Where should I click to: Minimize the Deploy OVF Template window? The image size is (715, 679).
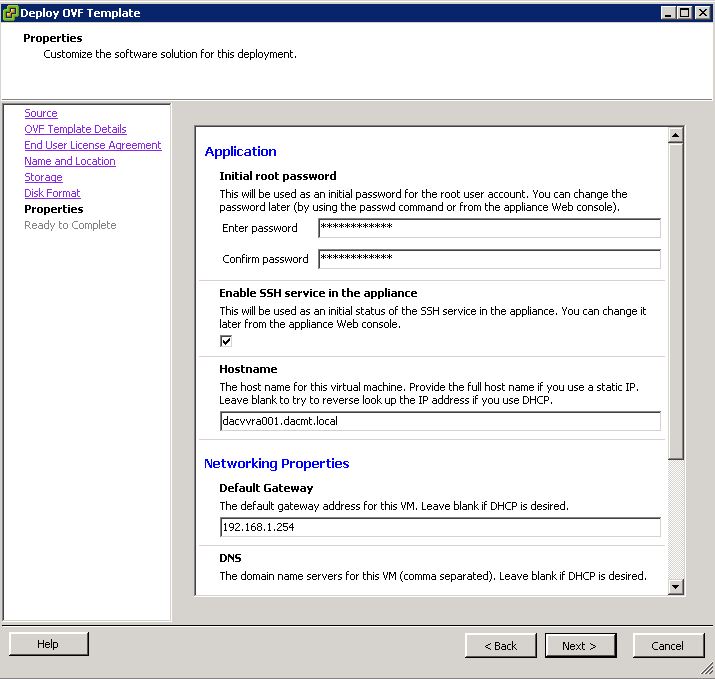(x=668, y=13)
